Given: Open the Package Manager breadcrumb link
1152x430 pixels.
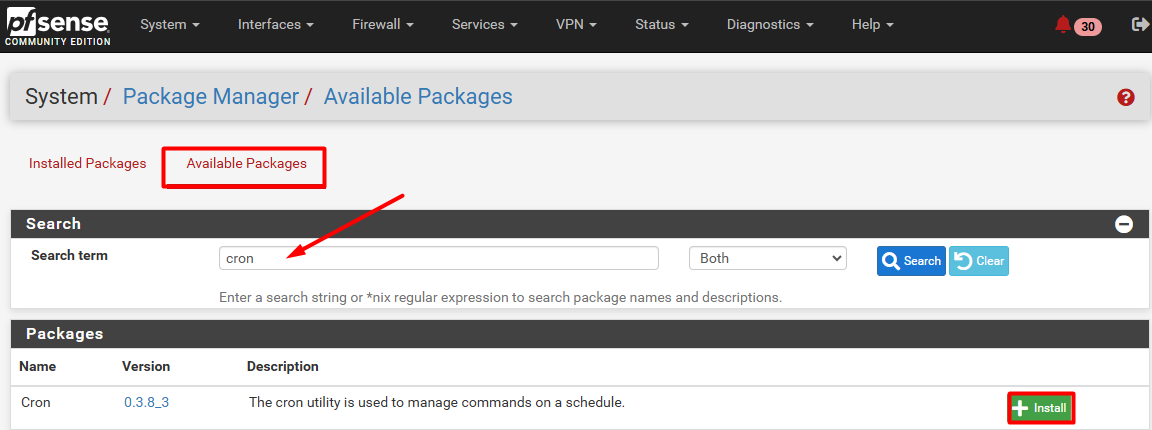Looking at the screenshot, I should [x=211, y=96].
